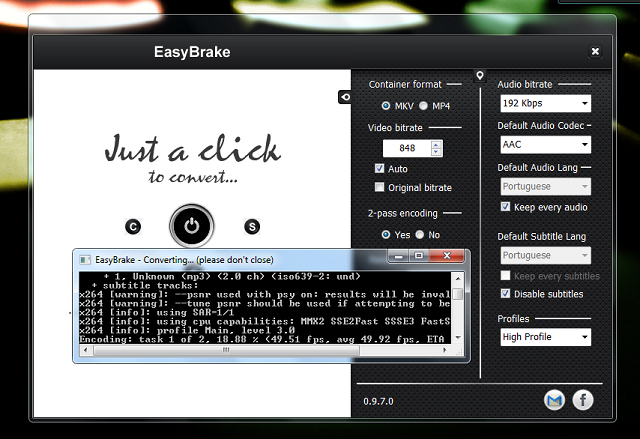Click the console horizontal scrollbar thumb

[x=226, y=350]
